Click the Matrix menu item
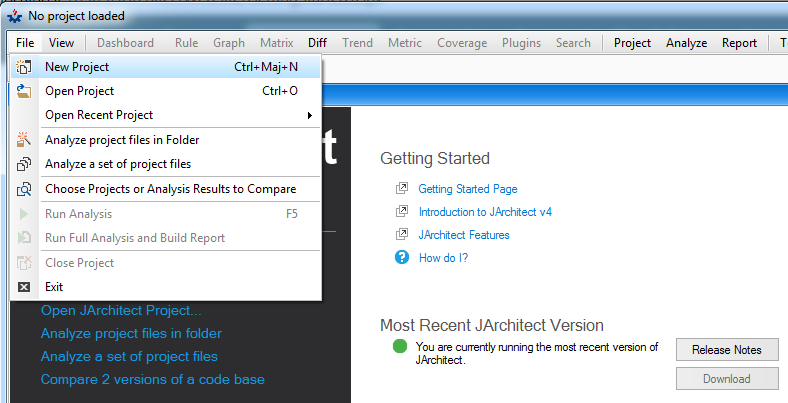788x403 pixels. tap(277, 43)
